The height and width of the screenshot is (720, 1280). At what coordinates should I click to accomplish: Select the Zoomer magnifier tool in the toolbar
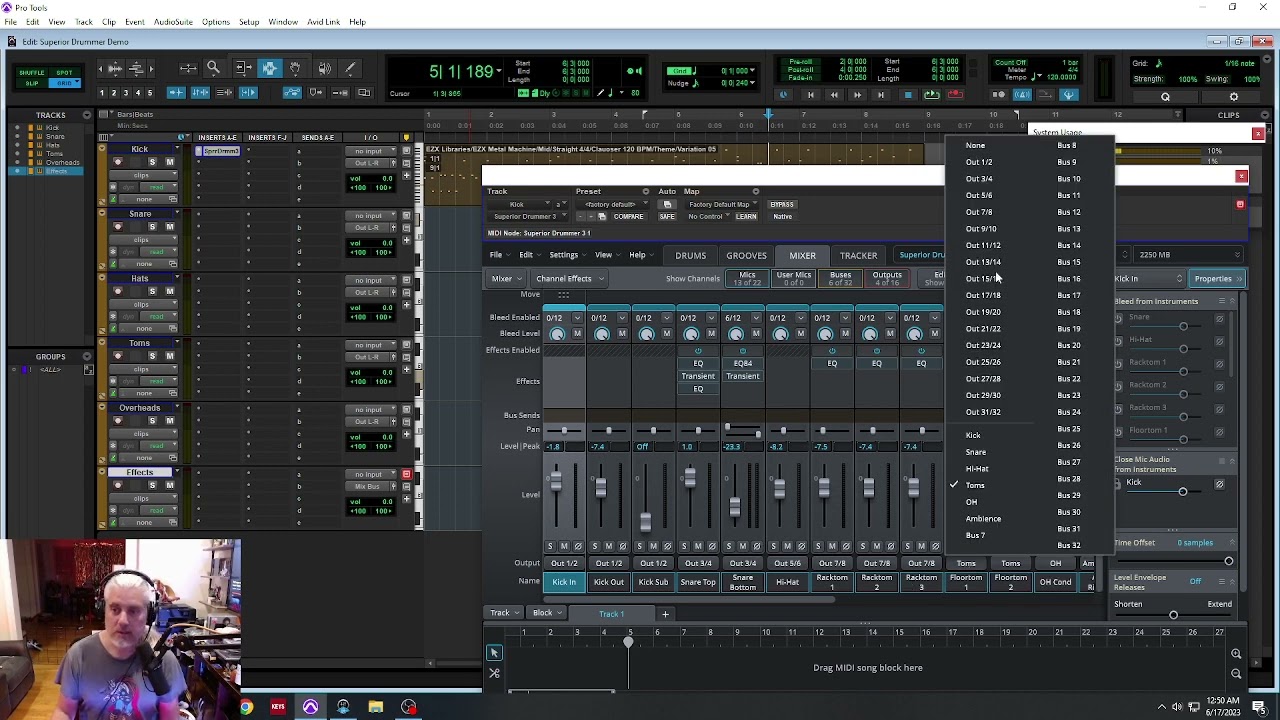pyautogui.click(x=213, y=68)
